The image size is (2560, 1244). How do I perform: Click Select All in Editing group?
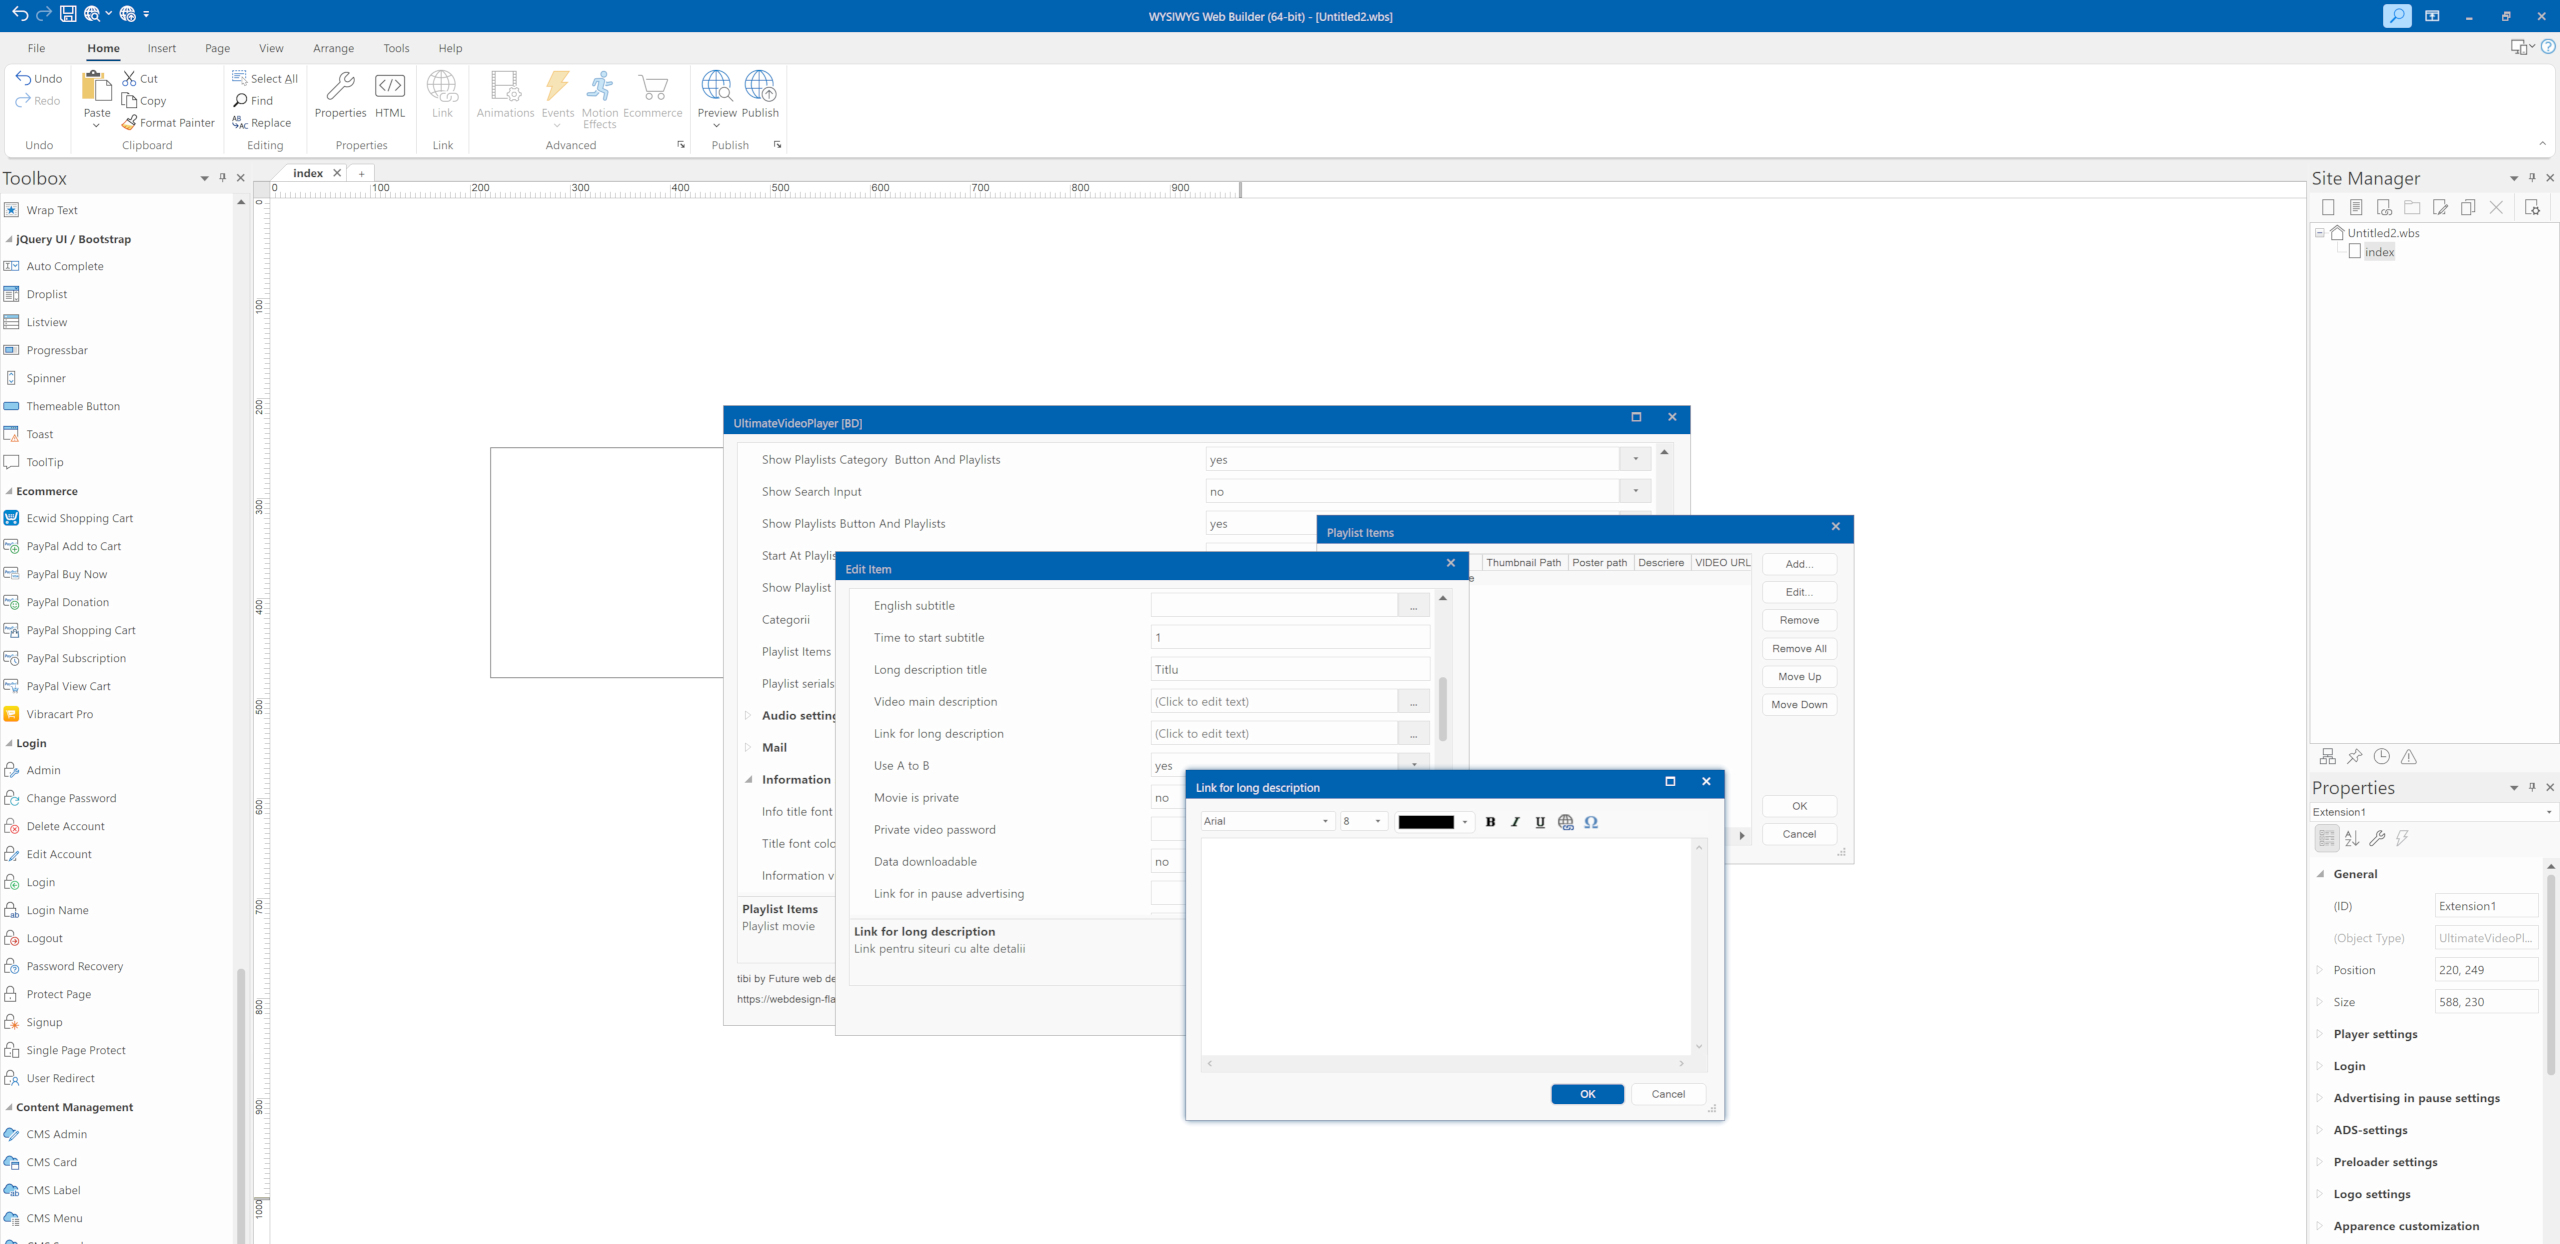click(265, 78)
